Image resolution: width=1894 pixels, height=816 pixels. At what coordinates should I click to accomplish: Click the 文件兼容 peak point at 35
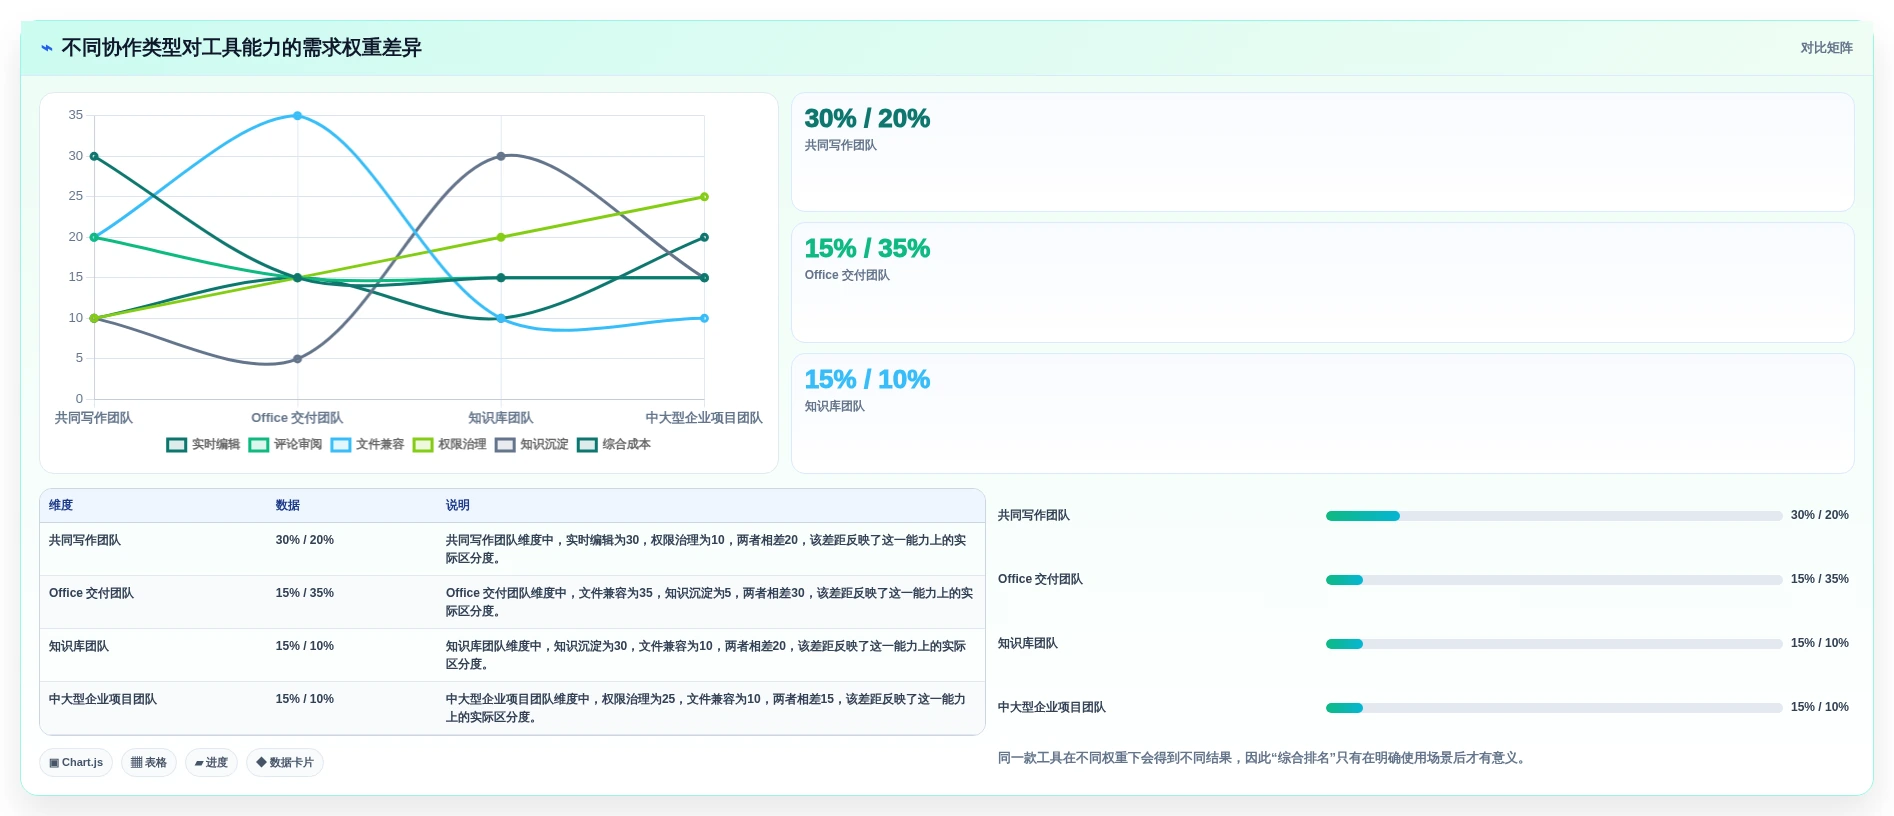(x=297, y=116)
